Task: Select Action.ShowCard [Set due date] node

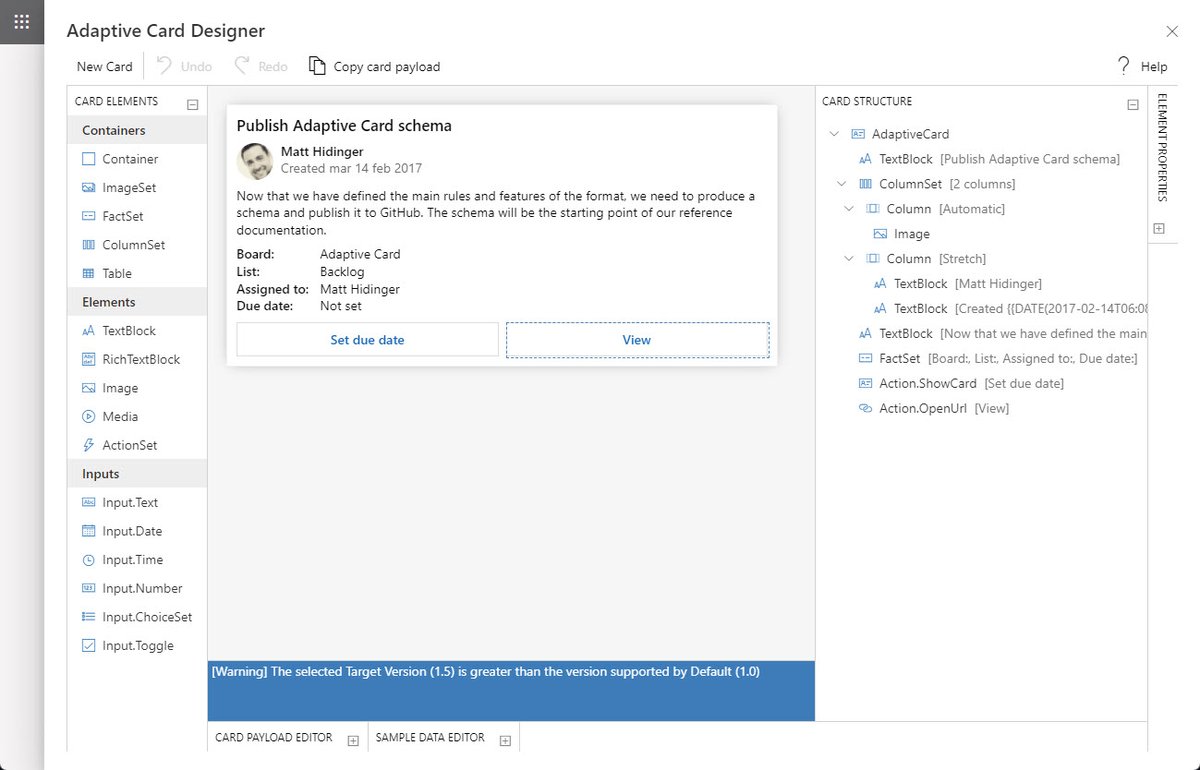Action: click(960, 384)
